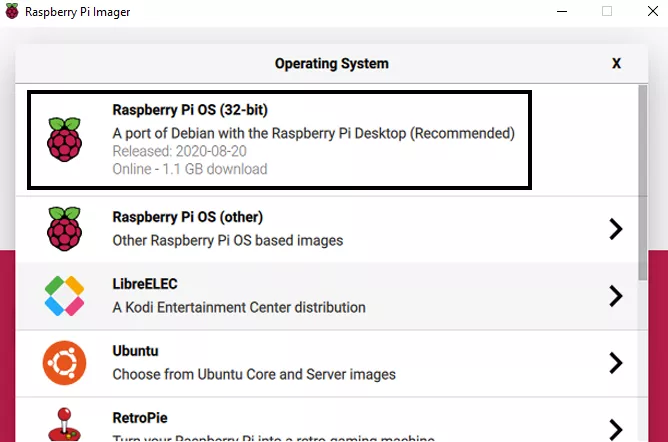The height and width of the screenshot is (442, 668).
Task: Click the LibreELEC colorful diamond logo
Action: click(64, 296)
